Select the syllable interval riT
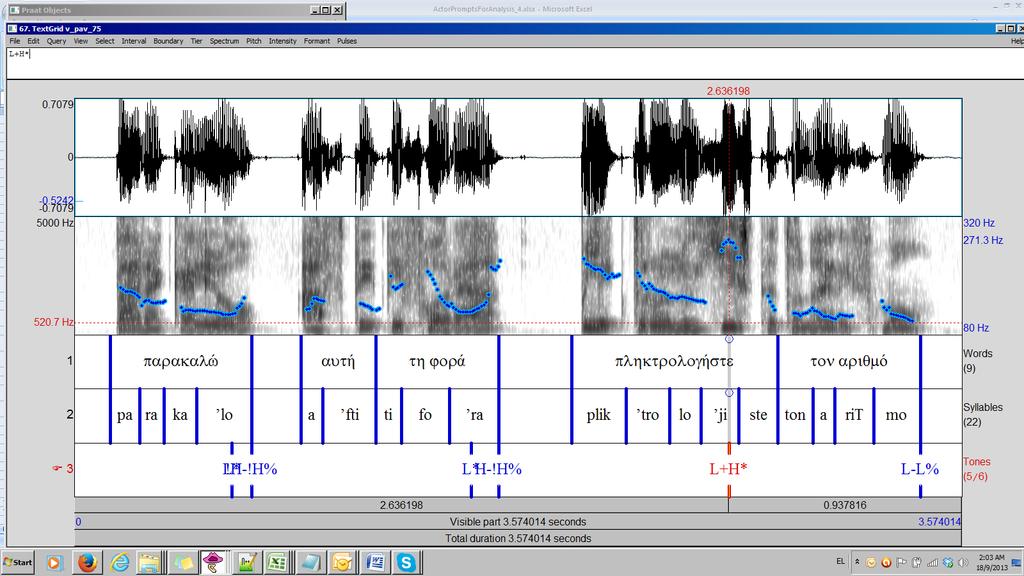1024x576 pixels. click(x=854, y=415)
